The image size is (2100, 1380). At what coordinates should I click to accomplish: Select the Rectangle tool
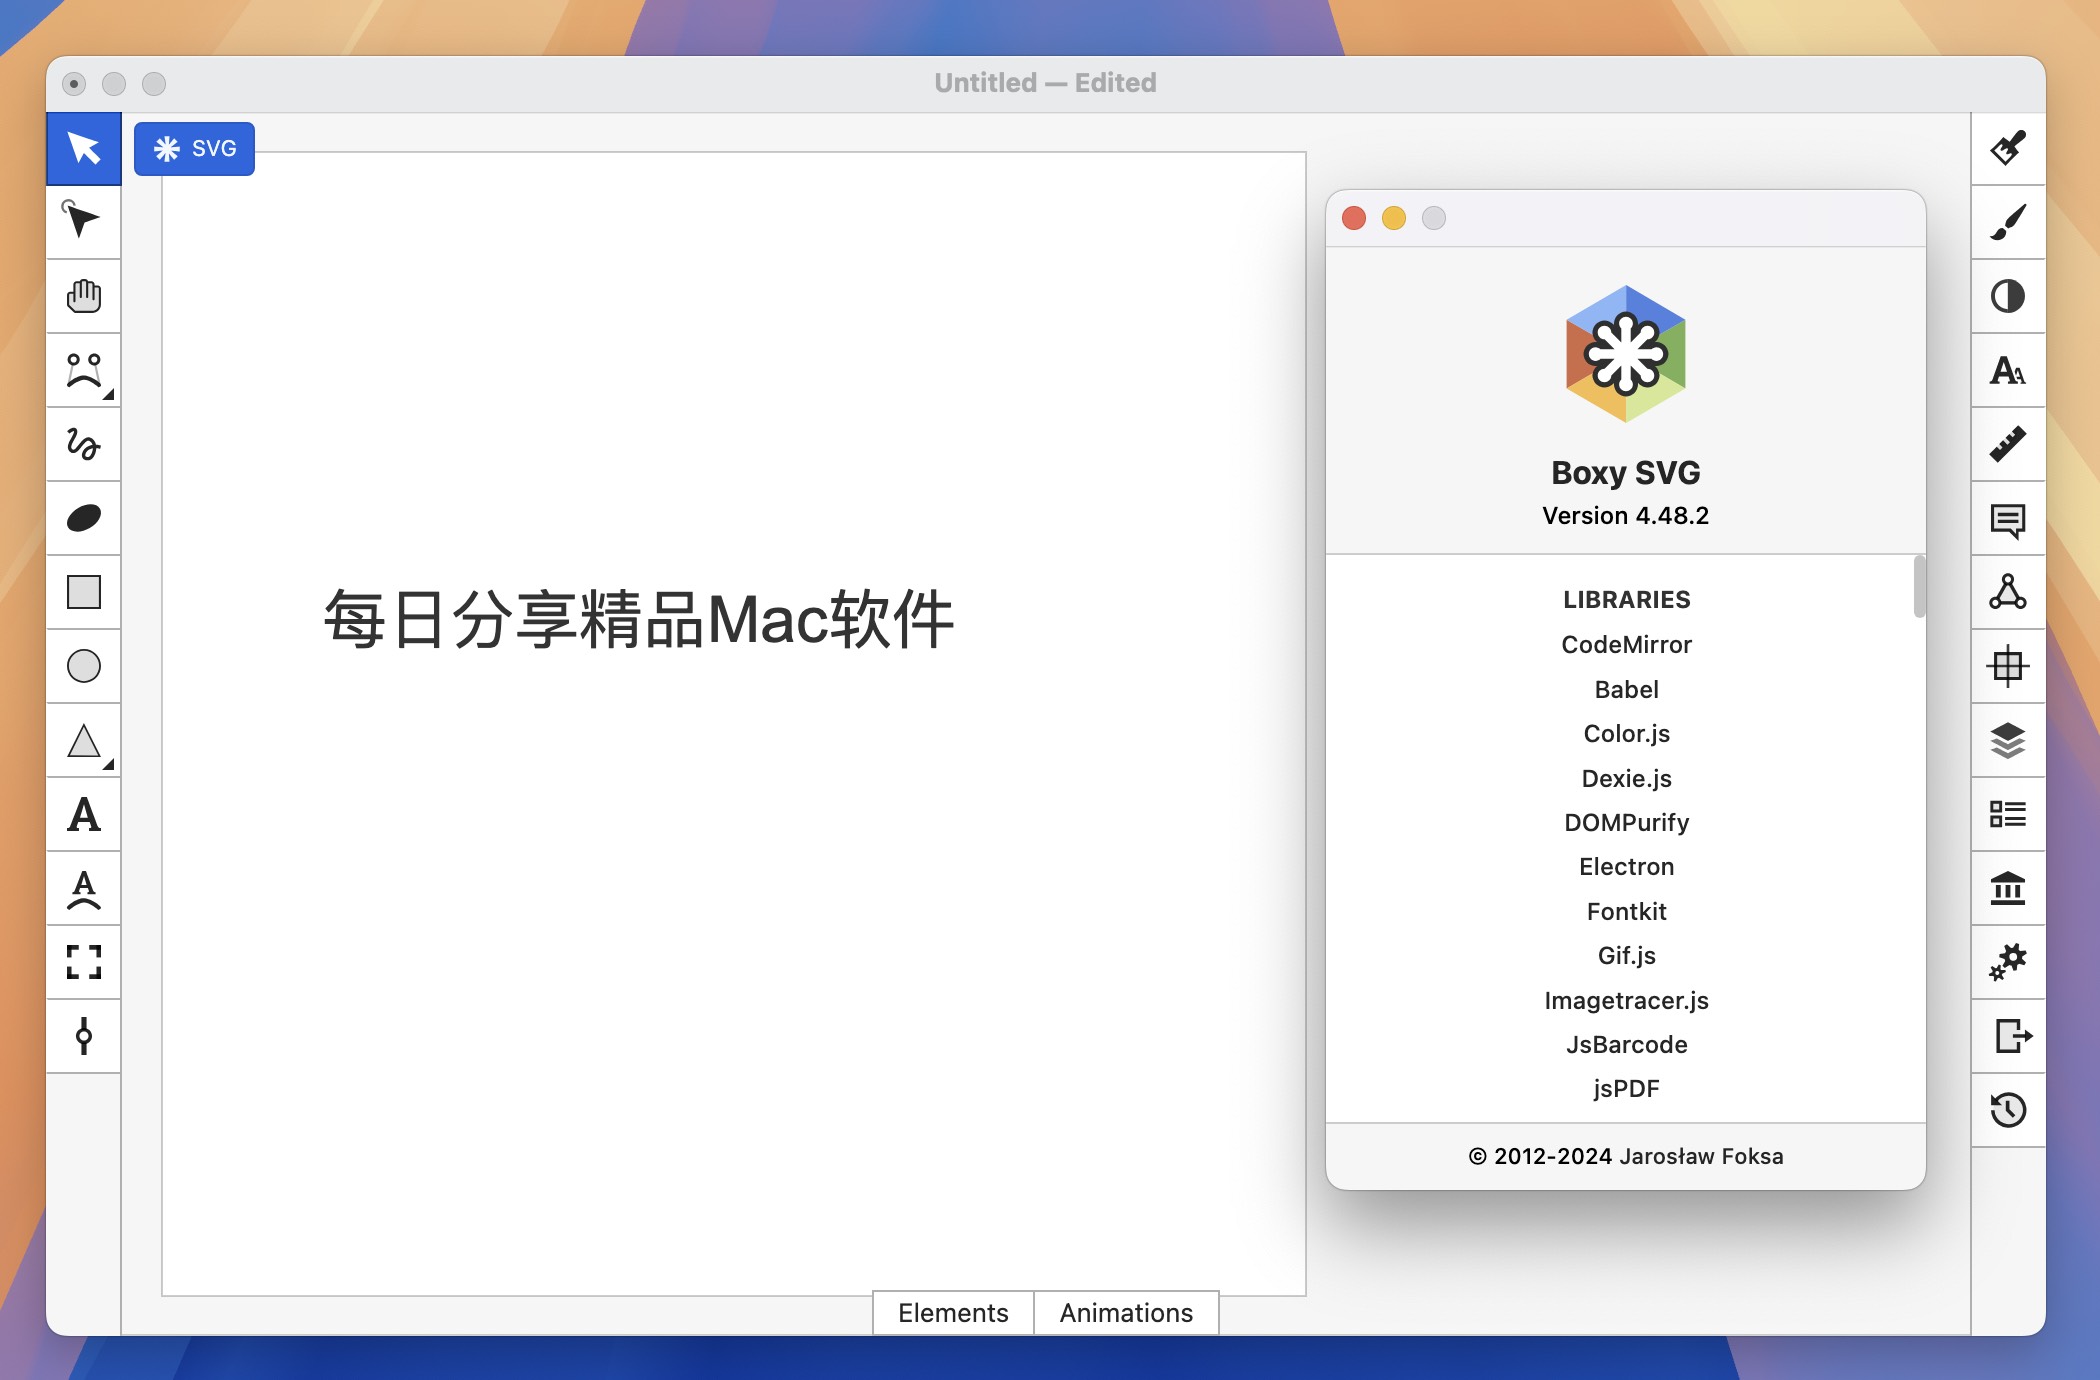[x=84, y=592]
